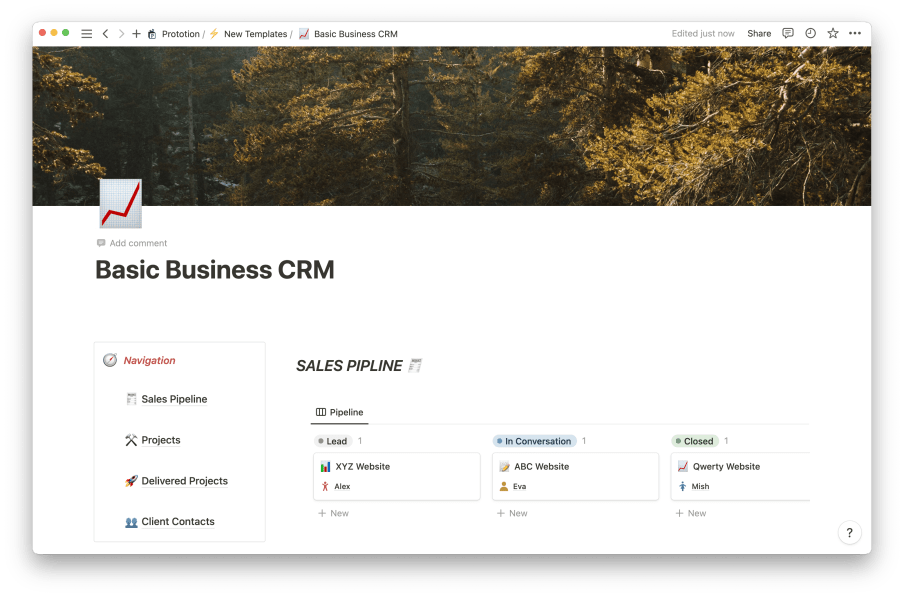Screen dimensions: 904x597
Task: Click the Mish contact on Qwerty card
Action: point(694,486)
